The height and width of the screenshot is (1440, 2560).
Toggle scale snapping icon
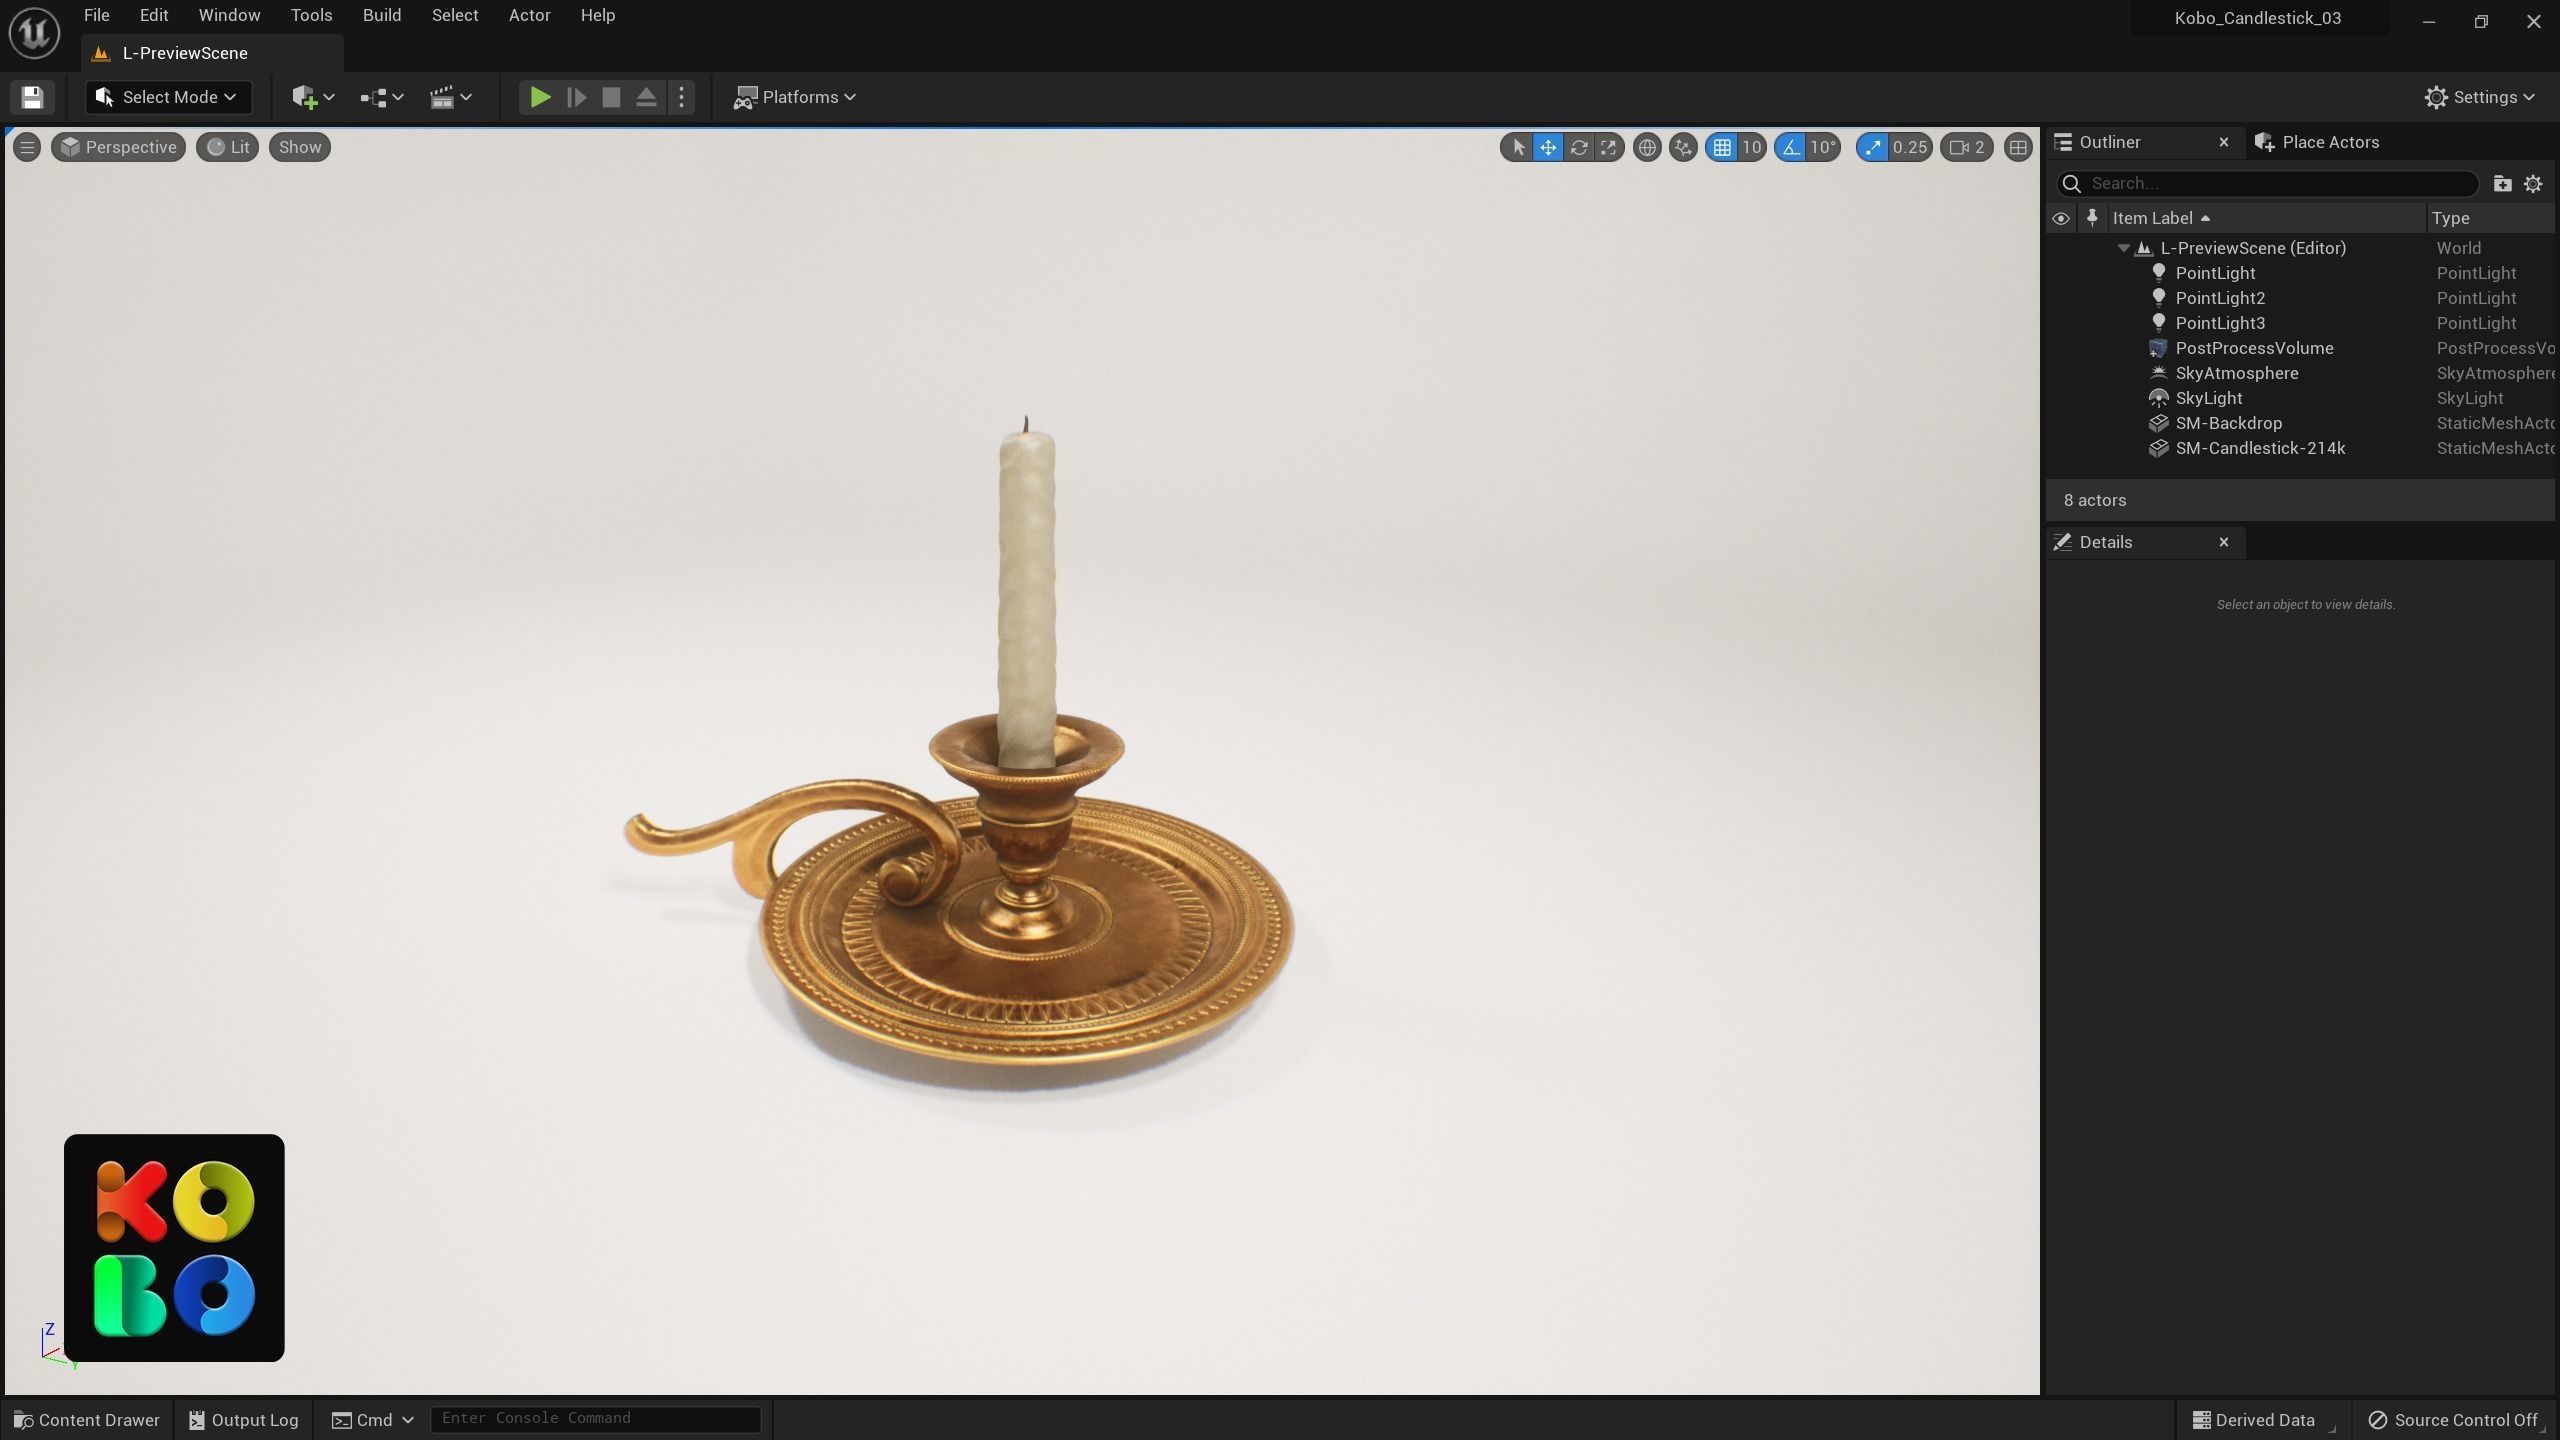[x=1871, y=147]
